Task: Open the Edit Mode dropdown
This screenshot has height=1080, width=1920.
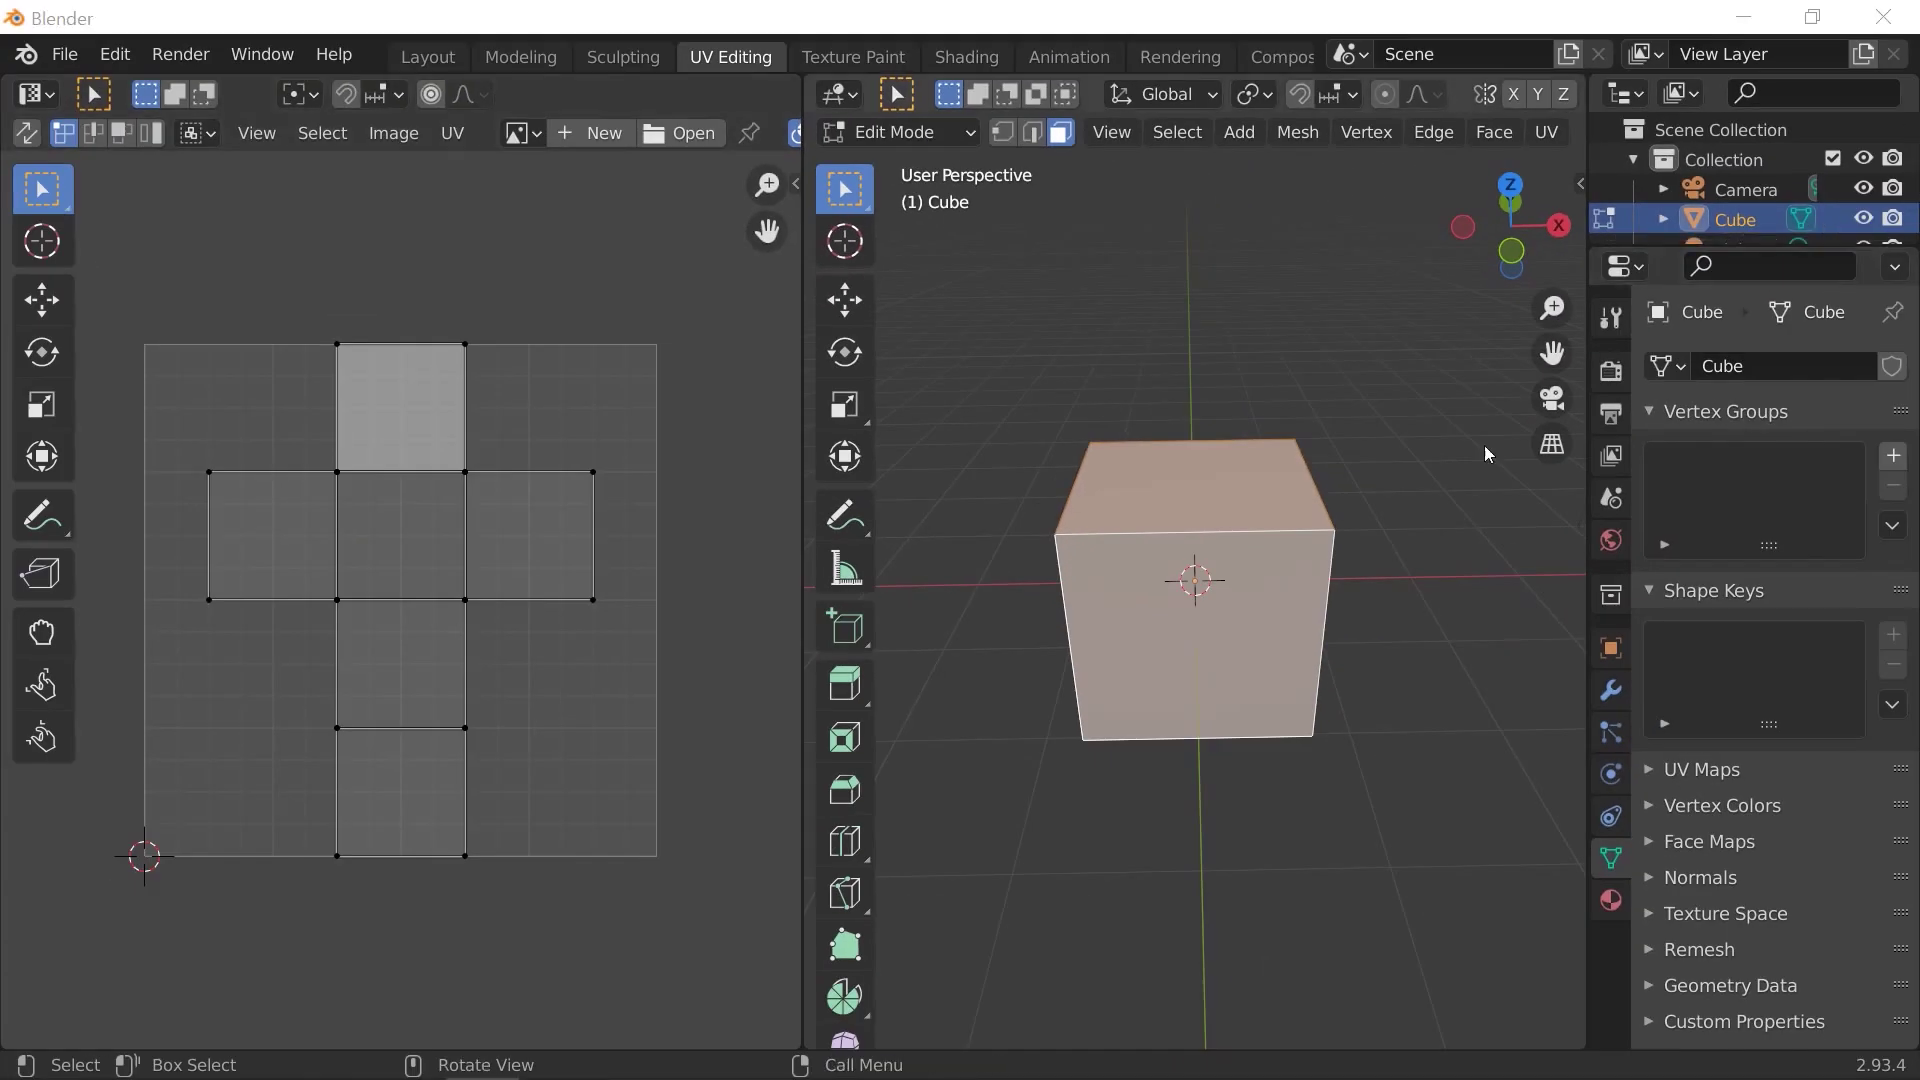Action: (x=898, y=132)
